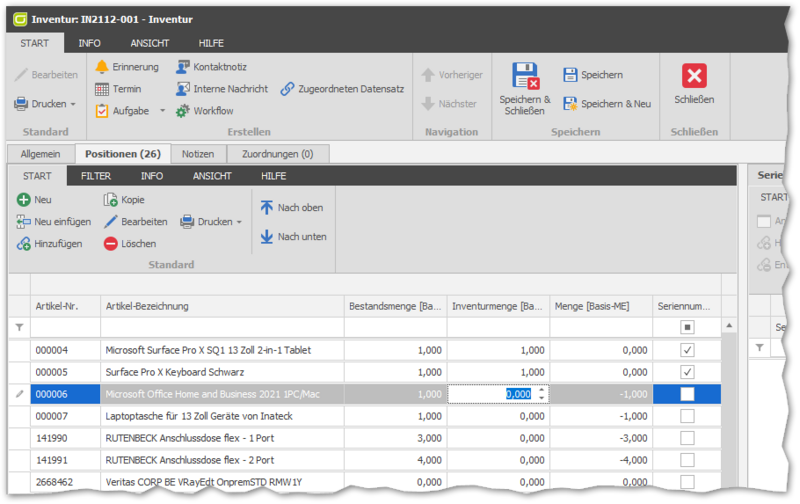This screenshot has width=800, height=504.
Task: Open the Zuordnungen (0) tab
Action: point(278,154)
